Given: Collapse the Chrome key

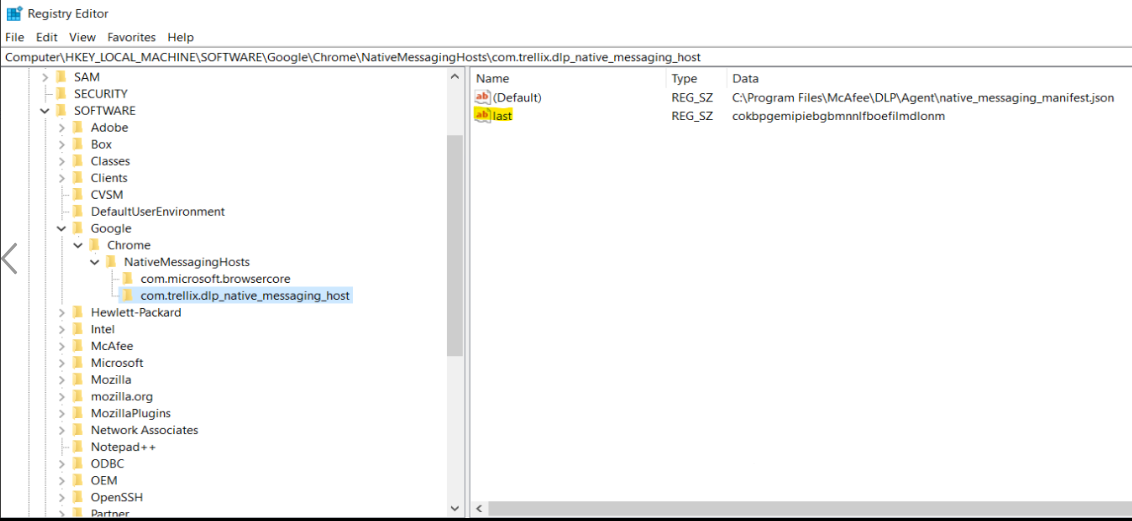Looking at the screenshot, I should click(x=78, y=245).
